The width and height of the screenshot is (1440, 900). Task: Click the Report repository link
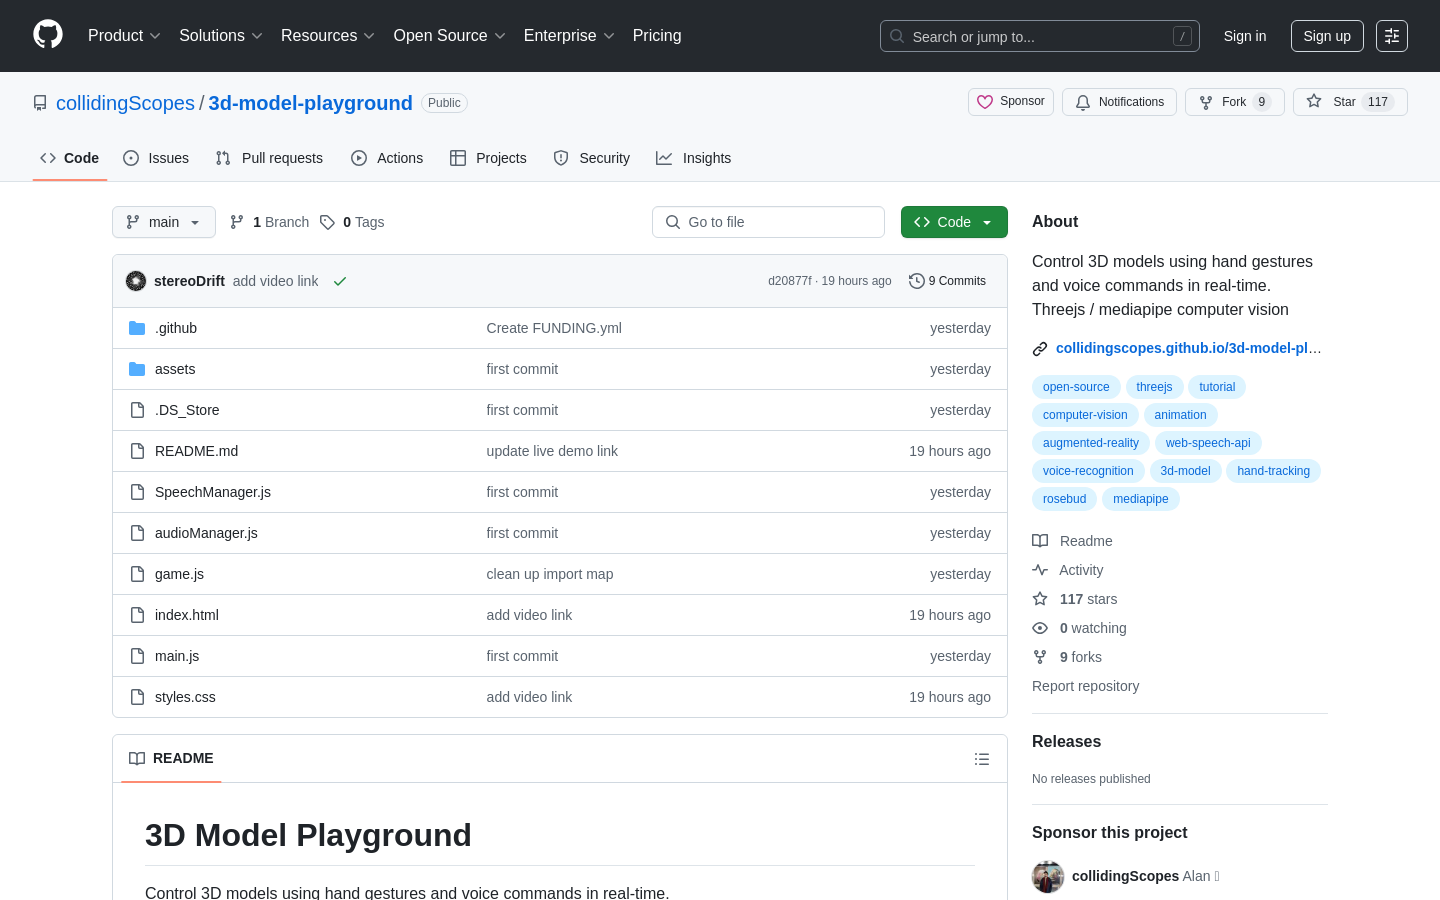pos(1085,686)
